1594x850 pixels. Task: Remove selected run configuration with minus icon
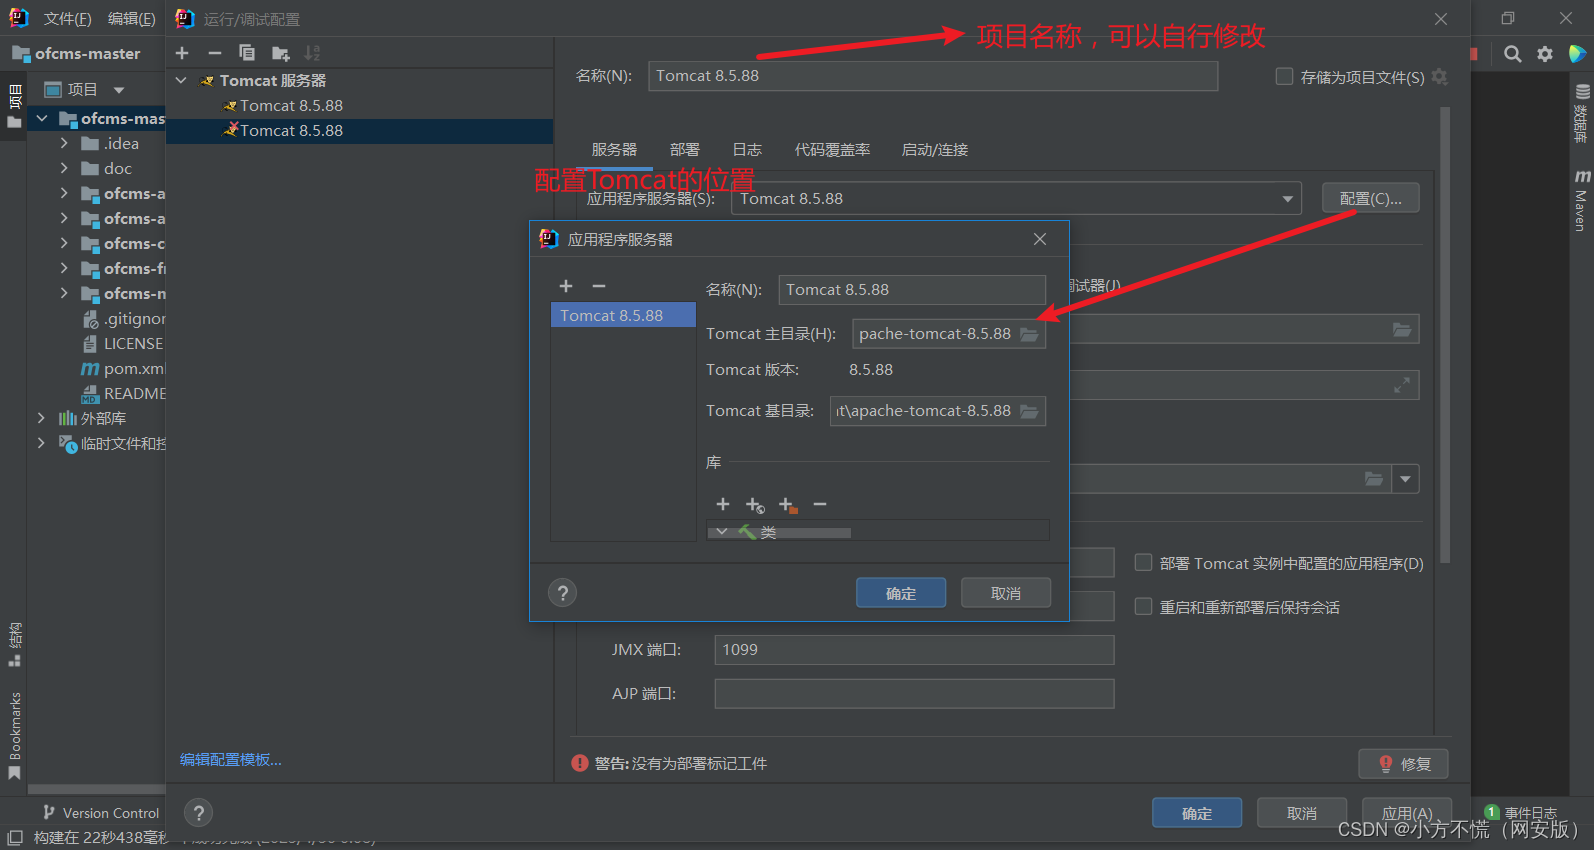coord(214,53)
